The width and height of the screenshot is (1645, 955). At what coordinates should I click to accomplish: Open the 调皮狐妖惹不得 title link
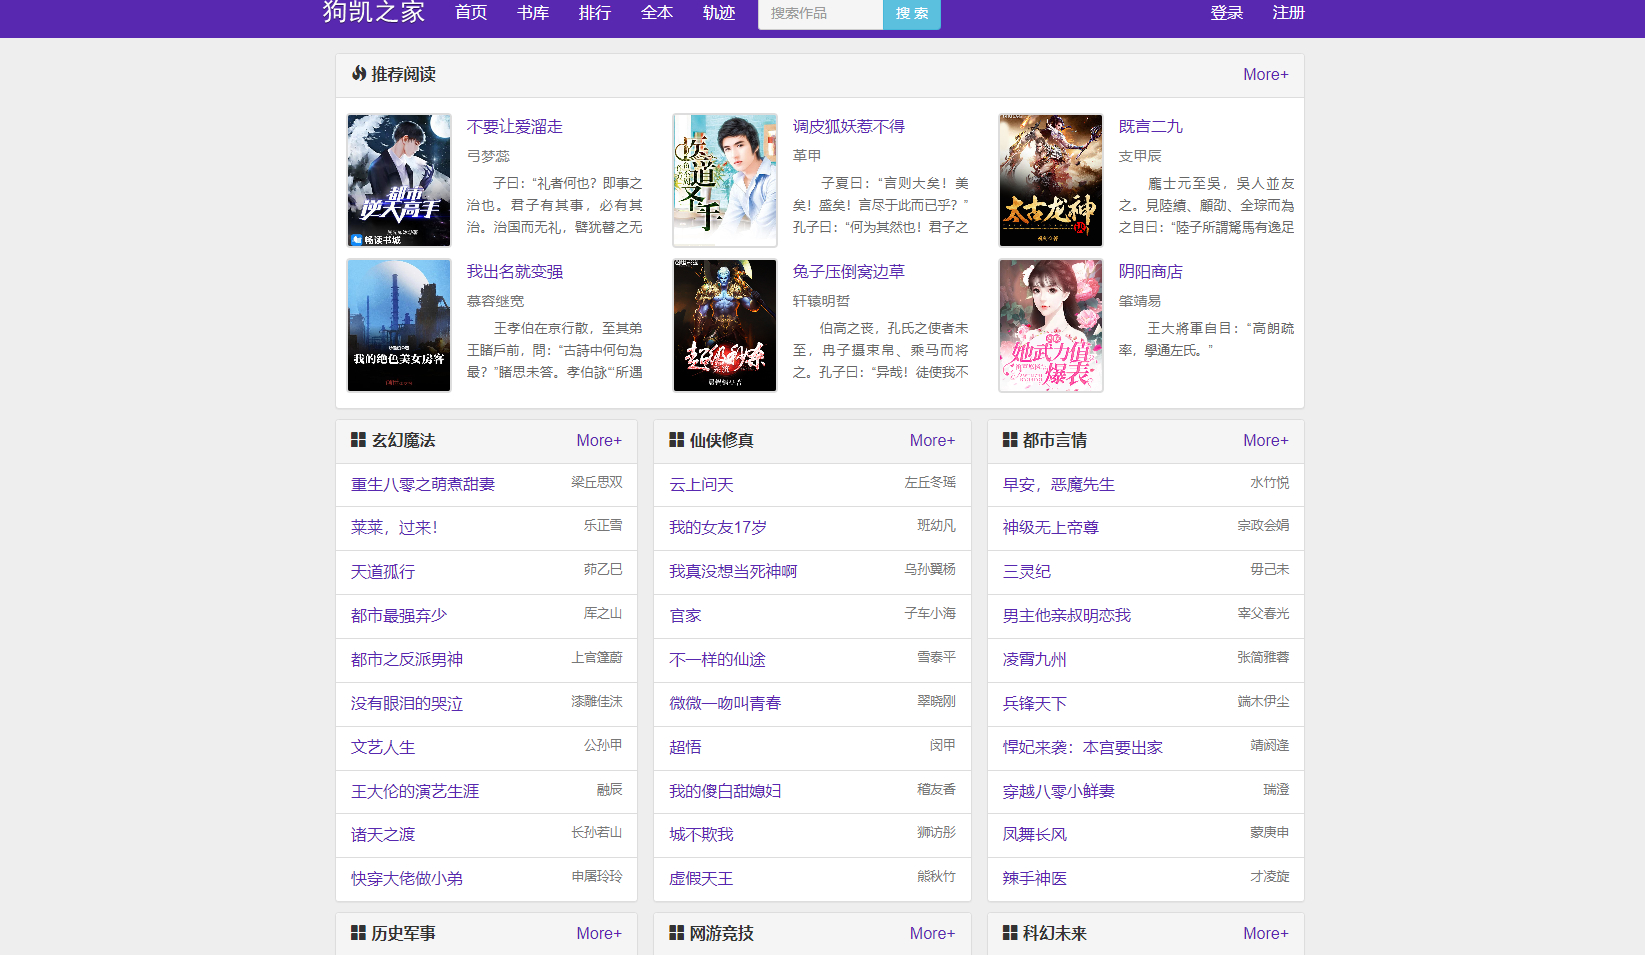click(x=849, y=127)
